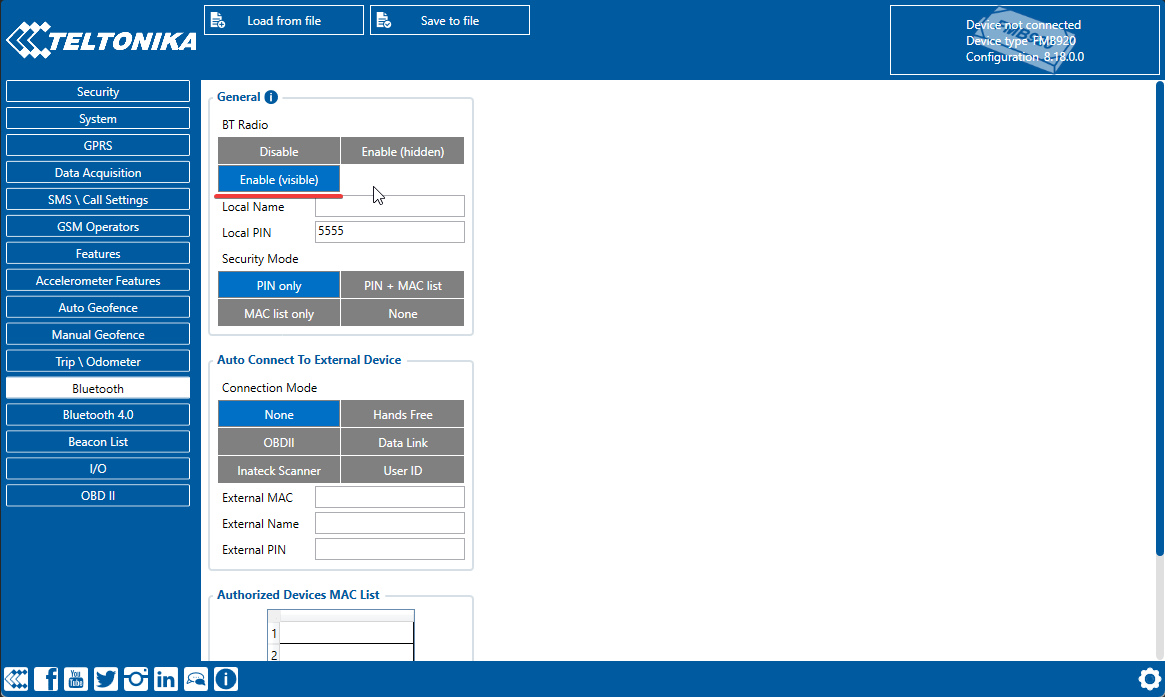1165x697 pixels.
Task: Select Hands Free connection mode
Action: pyautogui.click(x=403, y=414)
